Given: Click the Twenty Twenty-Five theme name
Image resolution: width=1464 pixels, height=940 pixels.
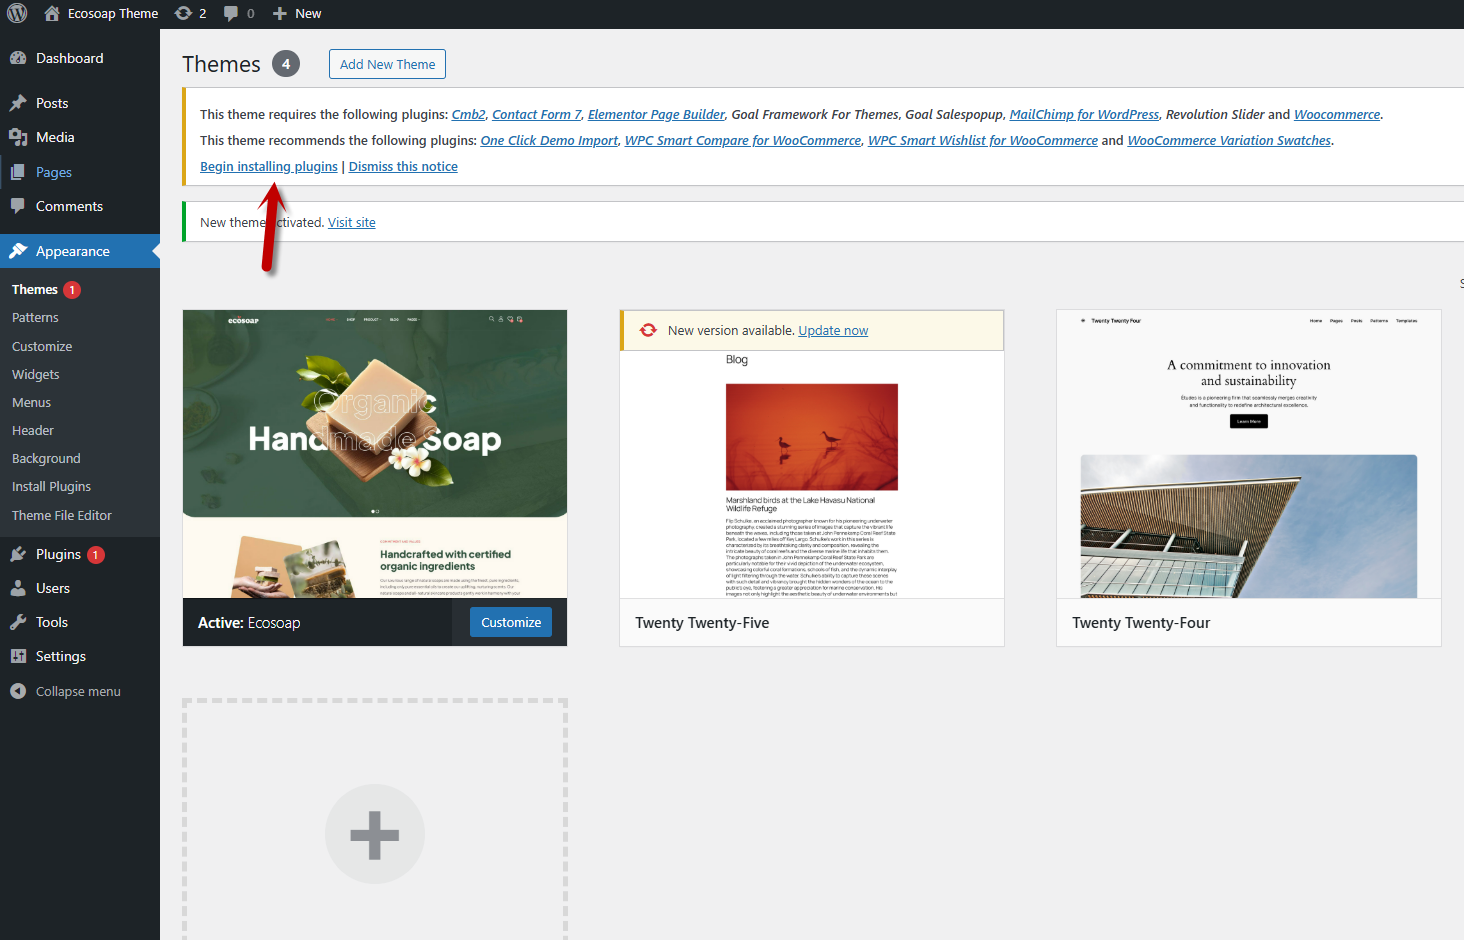Looking at the screenshot, I should 702,622.
